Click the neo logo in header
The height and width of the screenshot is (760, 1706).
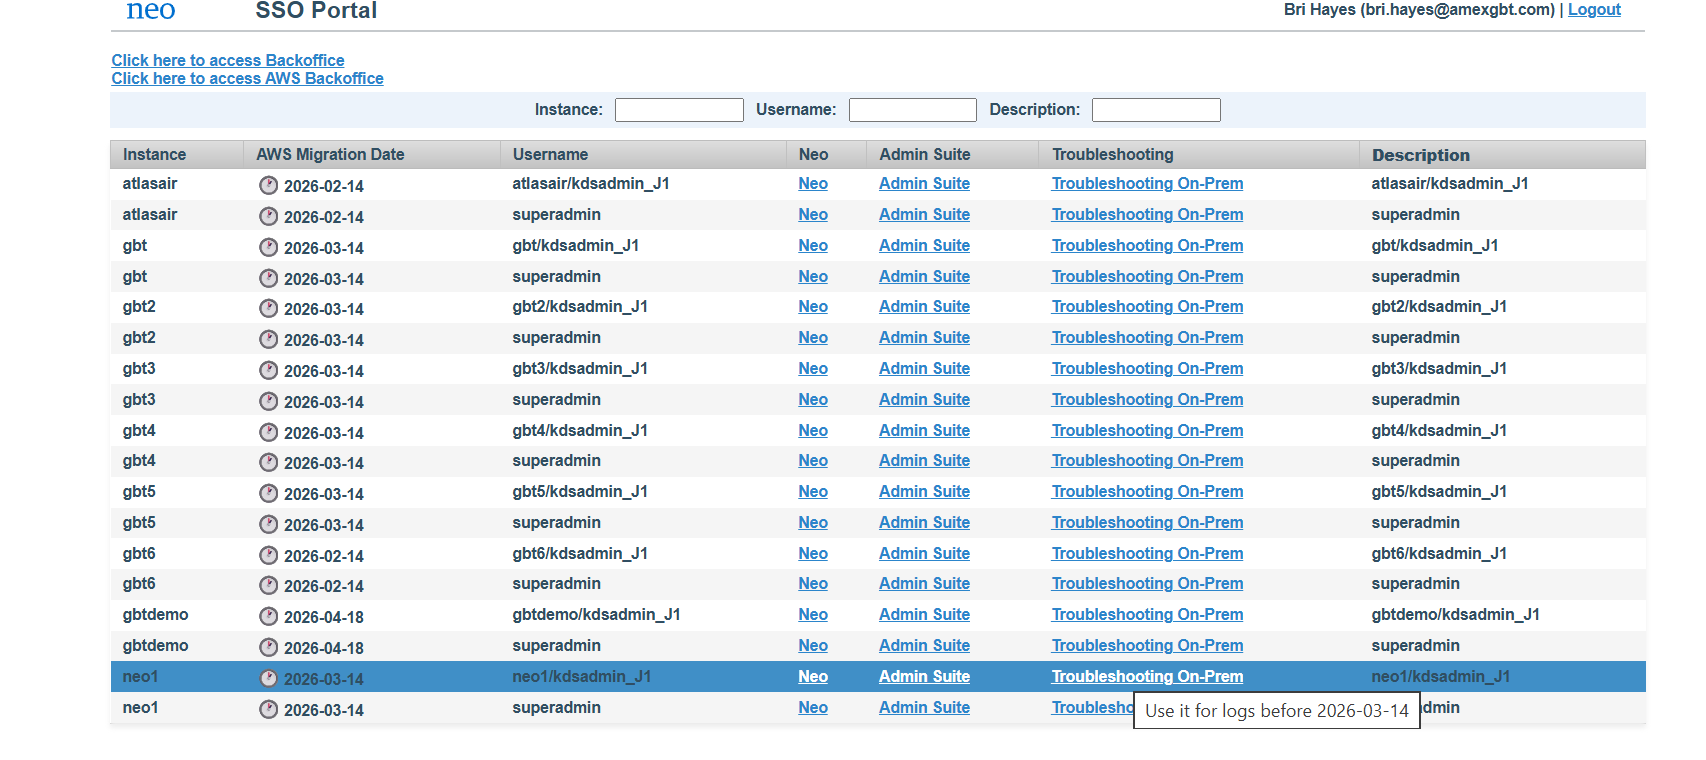point(151,10)
